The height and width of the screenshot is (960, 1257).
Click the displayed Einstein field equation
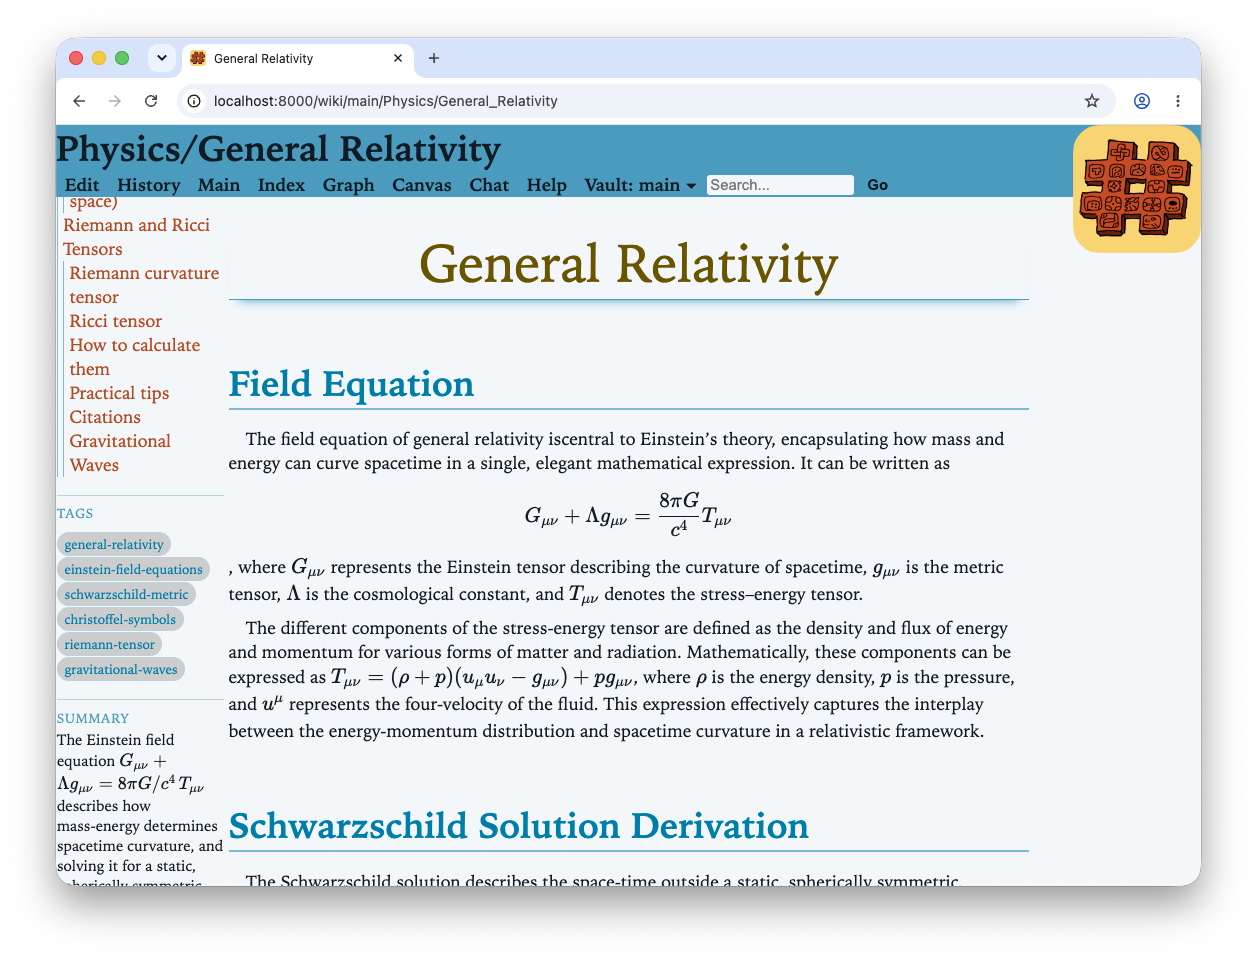[628, 514]
